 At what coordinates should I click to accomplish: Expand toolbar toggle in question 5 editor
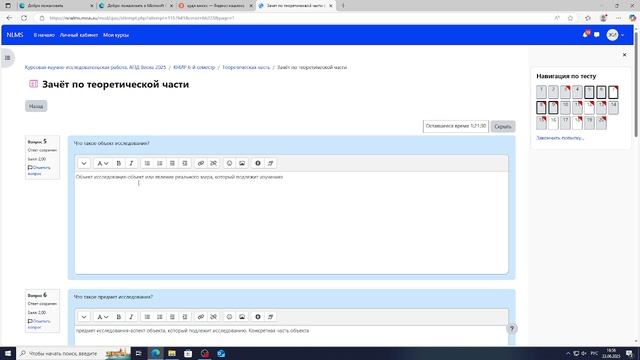point(84,163)
